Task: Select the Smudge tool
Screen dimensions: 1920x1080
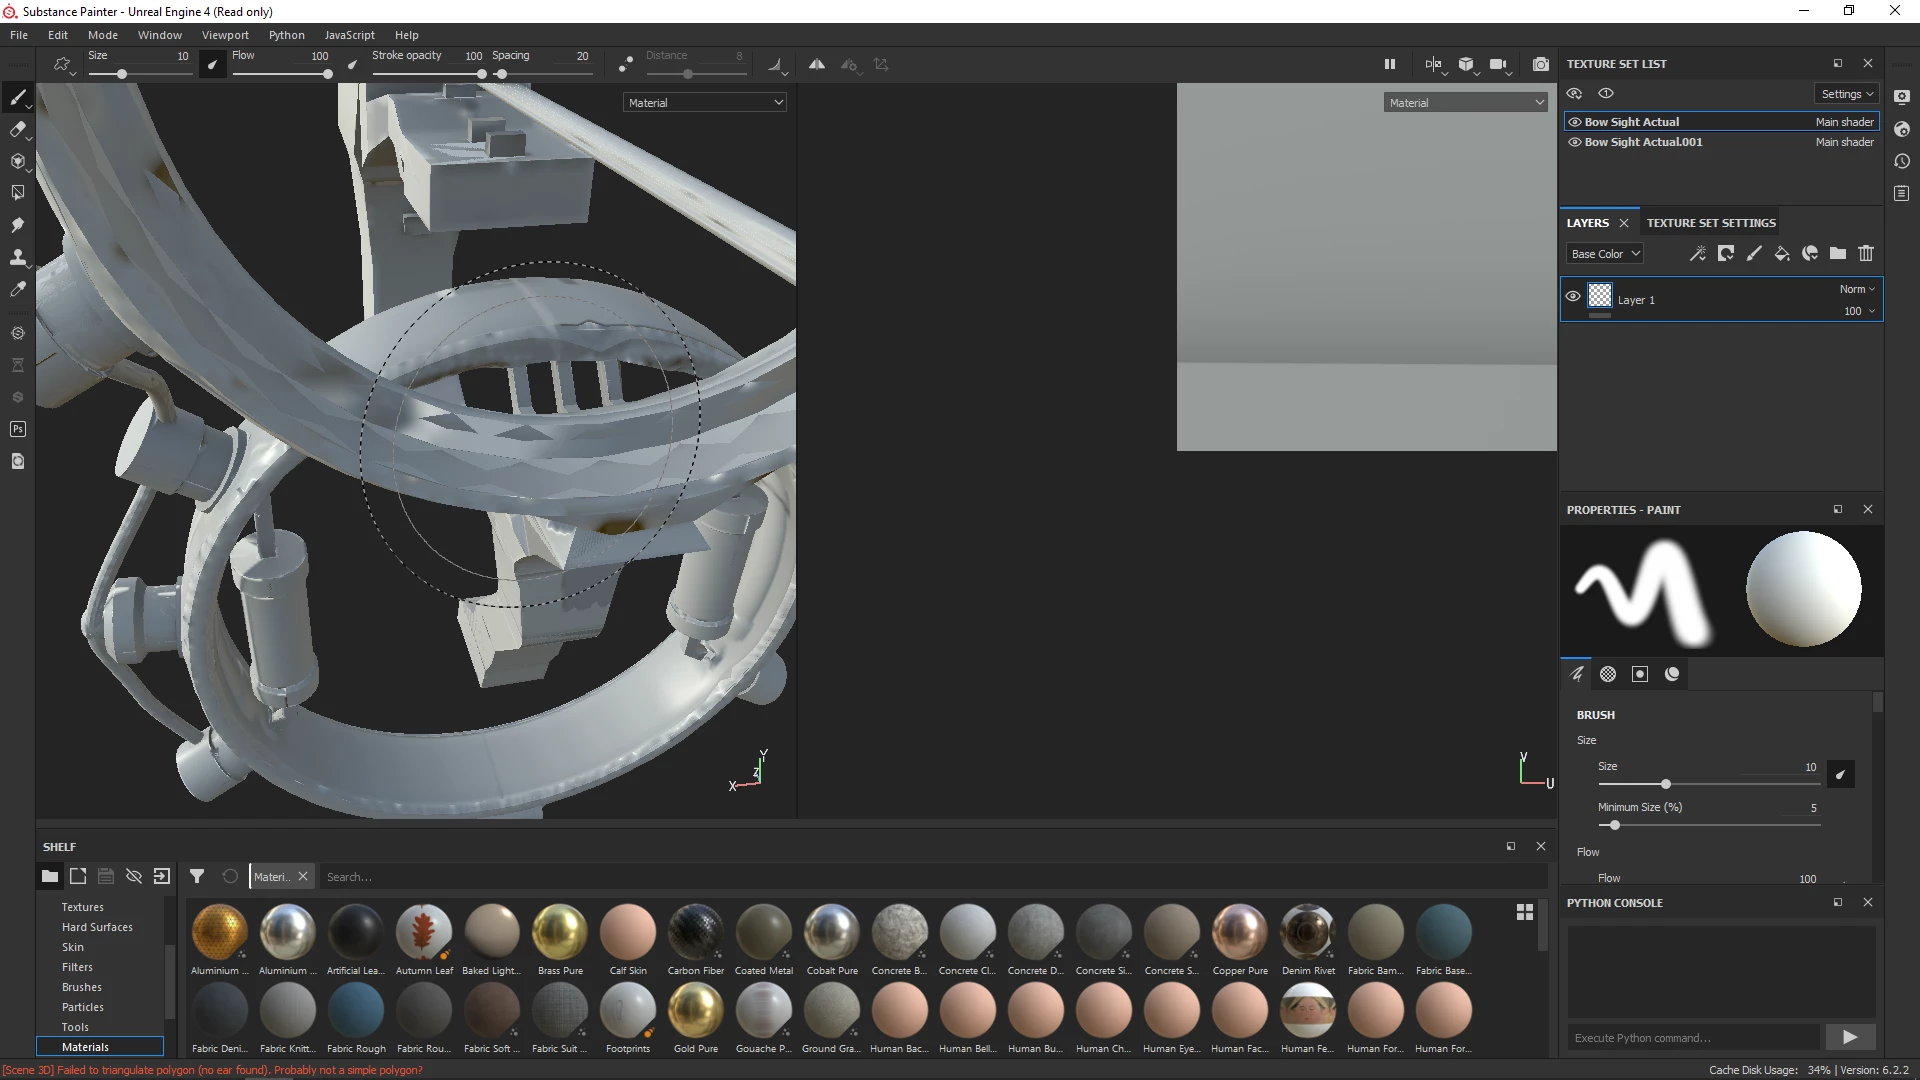Action: [17, 225]
